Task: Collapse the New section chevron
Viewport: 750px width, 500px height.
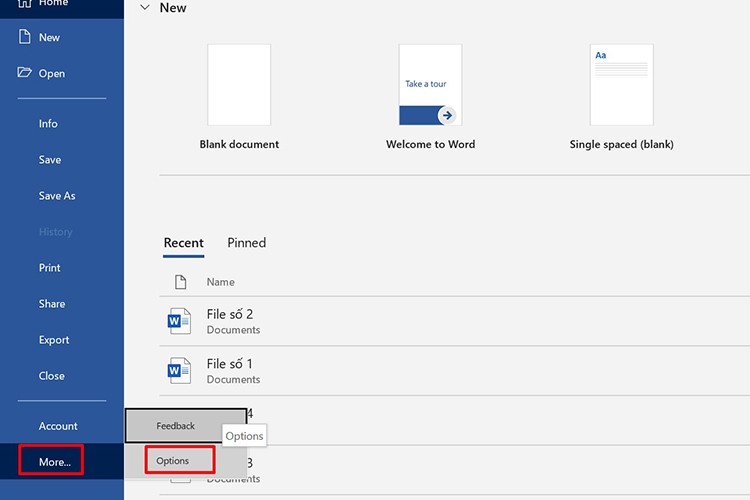Action: click(x=145, y=7)
